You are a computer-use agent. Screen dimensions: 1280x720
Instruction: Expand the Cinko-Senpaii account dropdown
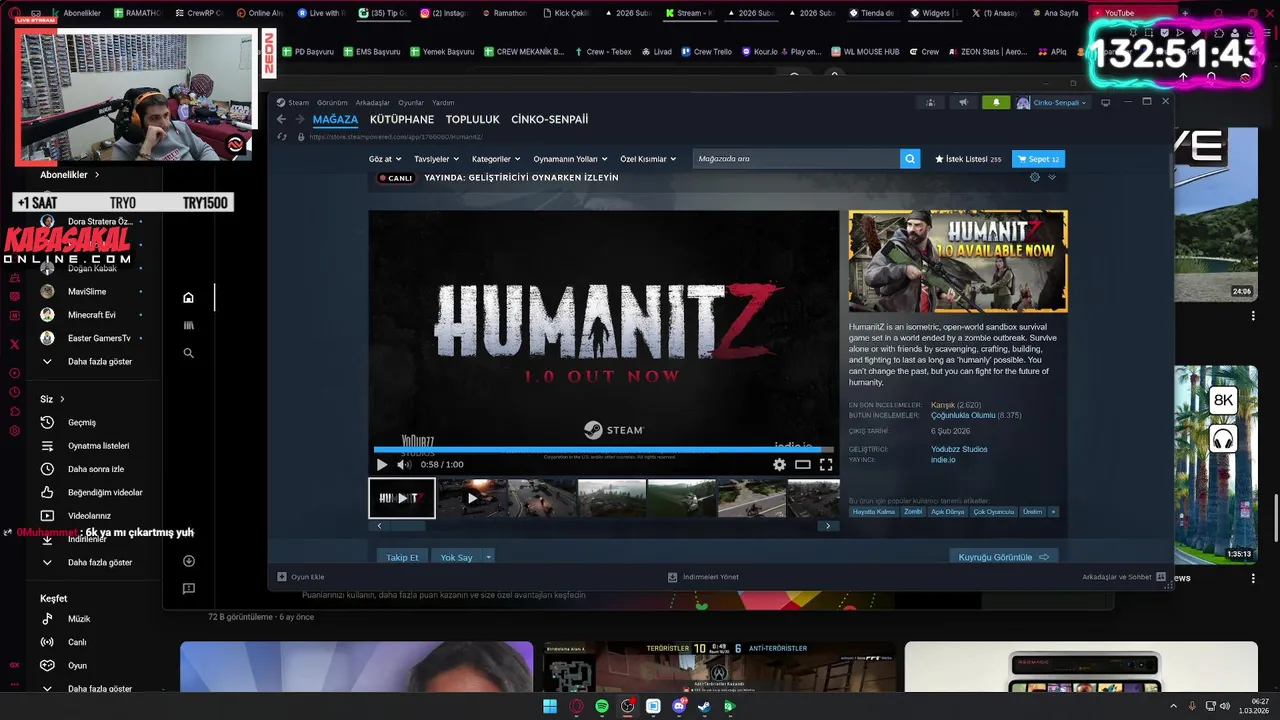1052,102
